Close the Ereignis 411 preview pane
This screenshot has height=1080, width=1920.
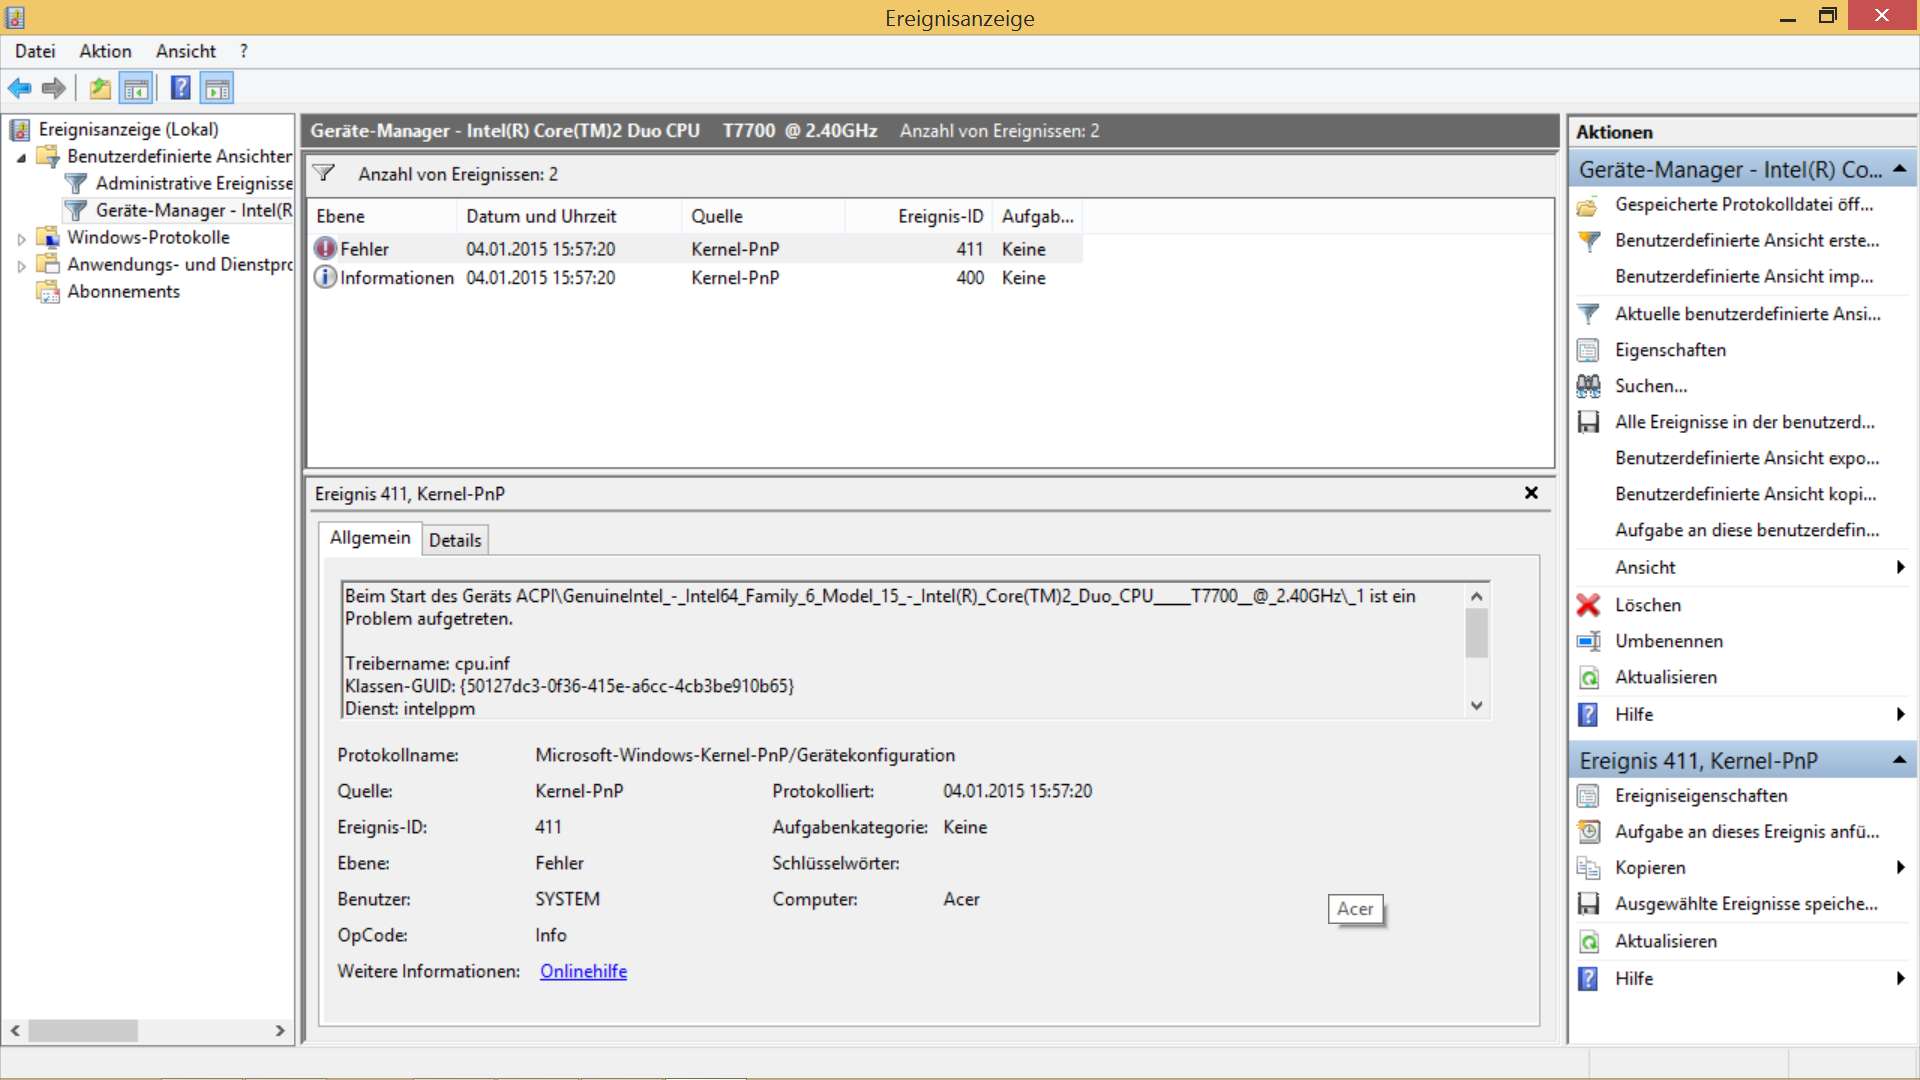(x=1530, y=493)
